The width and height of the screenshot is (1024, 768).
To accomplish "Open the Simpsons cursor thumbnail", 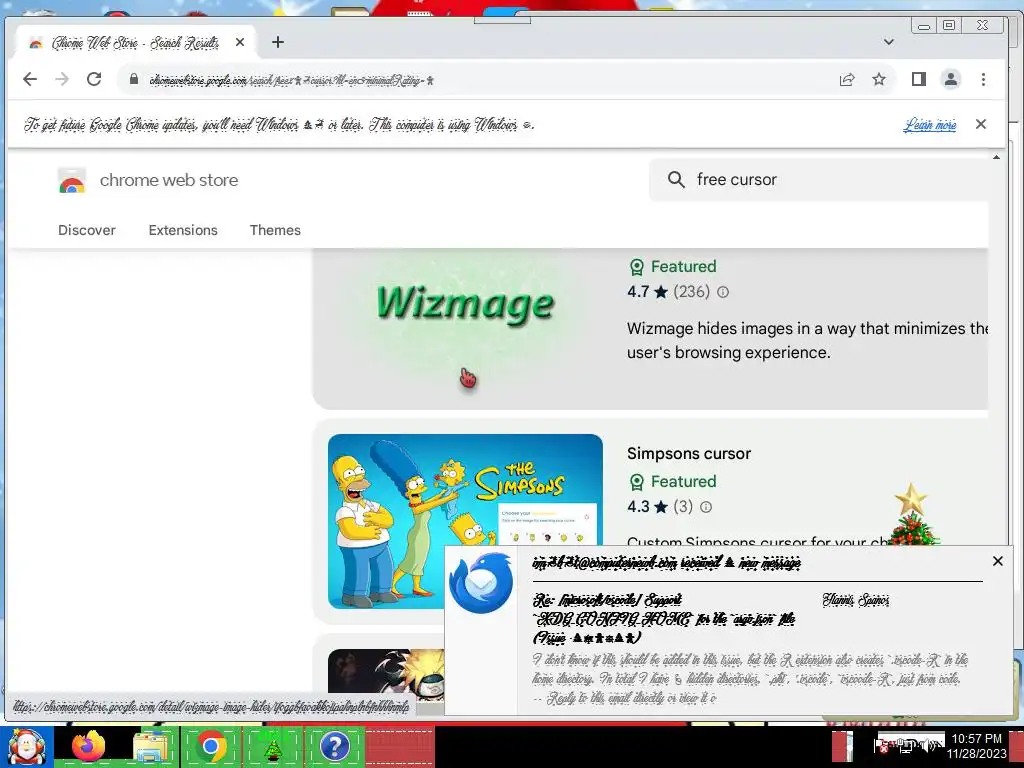I will [x=465, y=521].
